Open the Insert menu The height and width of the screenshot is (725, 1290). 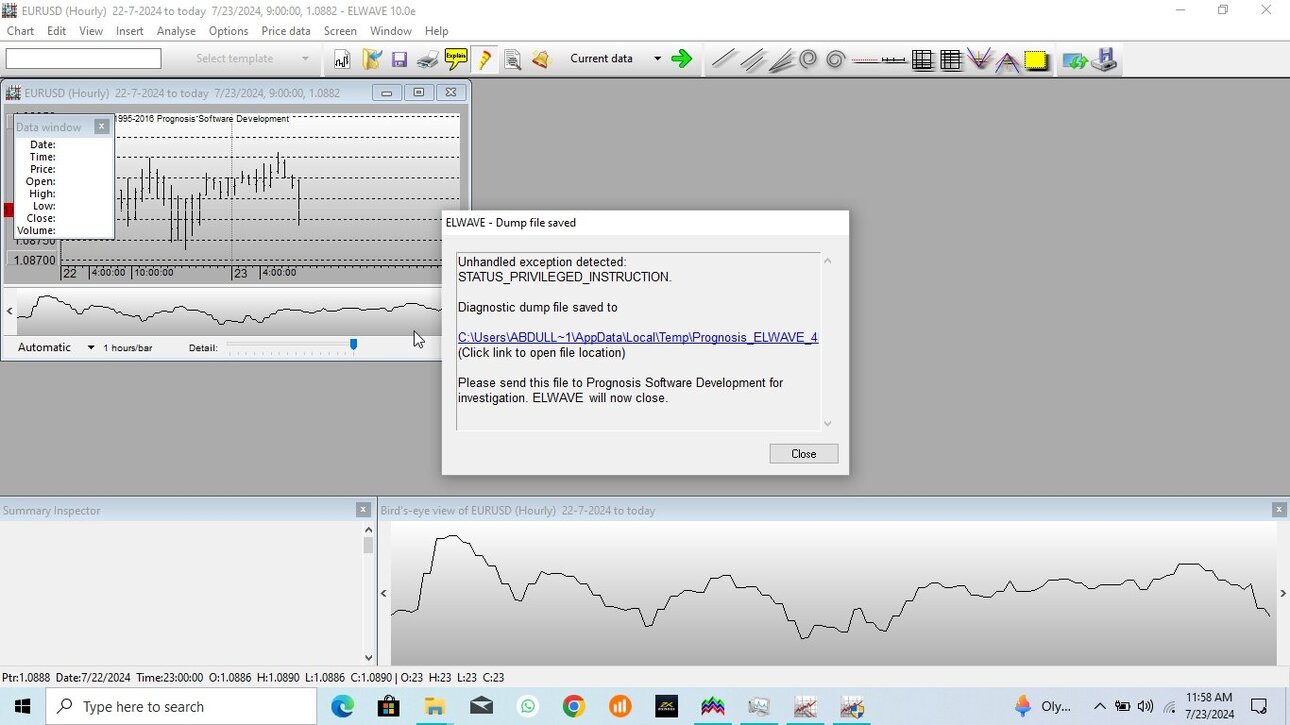pyautogui.click(x=130, y=31)
